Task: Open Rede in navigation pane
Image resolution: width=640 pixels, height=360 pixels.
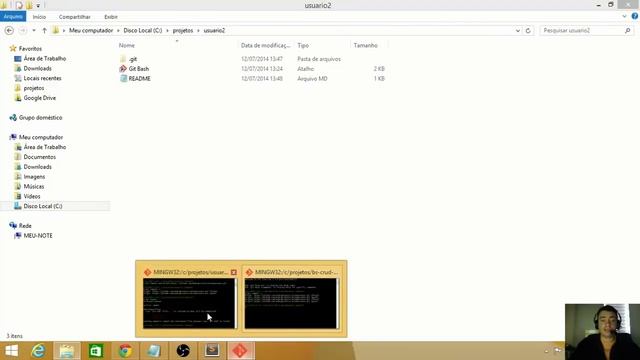Action: pos(24,226)
